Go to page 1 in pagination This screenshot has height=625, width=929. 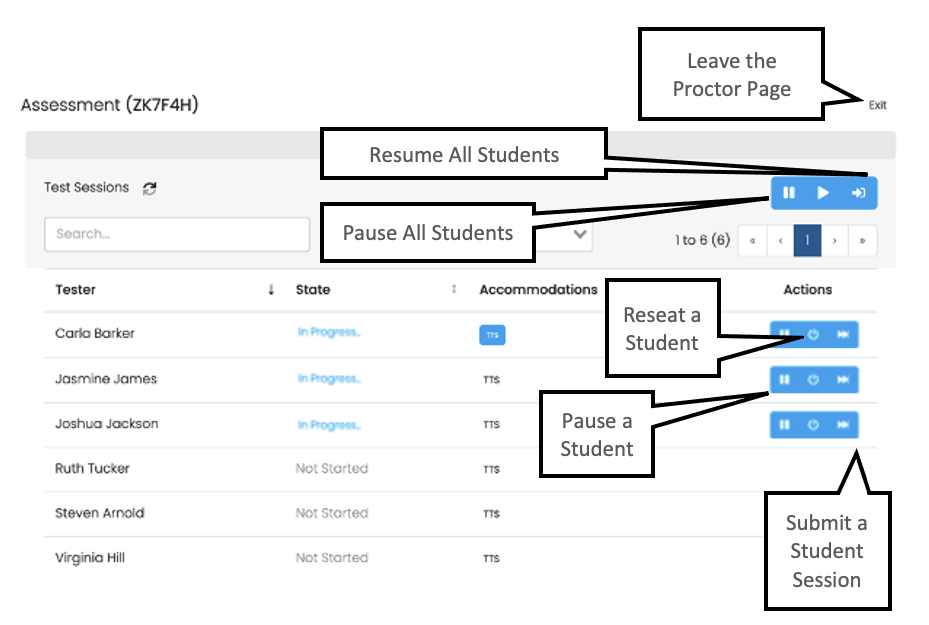tap(807, 241)
